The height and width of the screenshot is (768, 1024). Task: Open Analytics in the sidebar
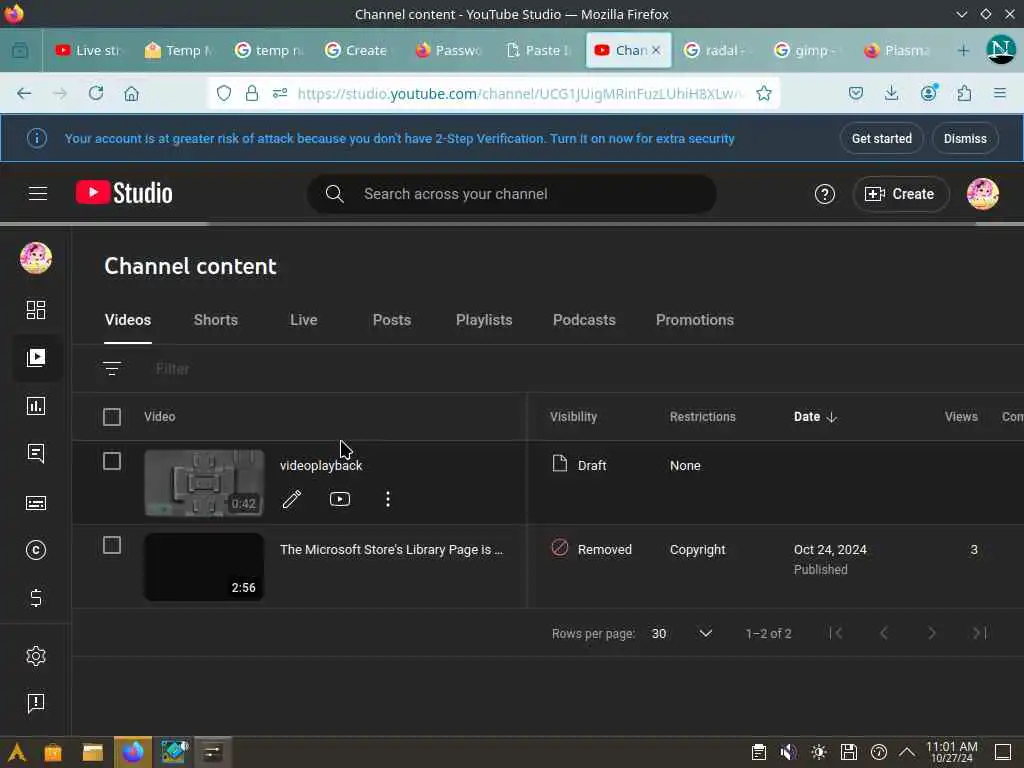pyautogui.click(x=36, y=406)
